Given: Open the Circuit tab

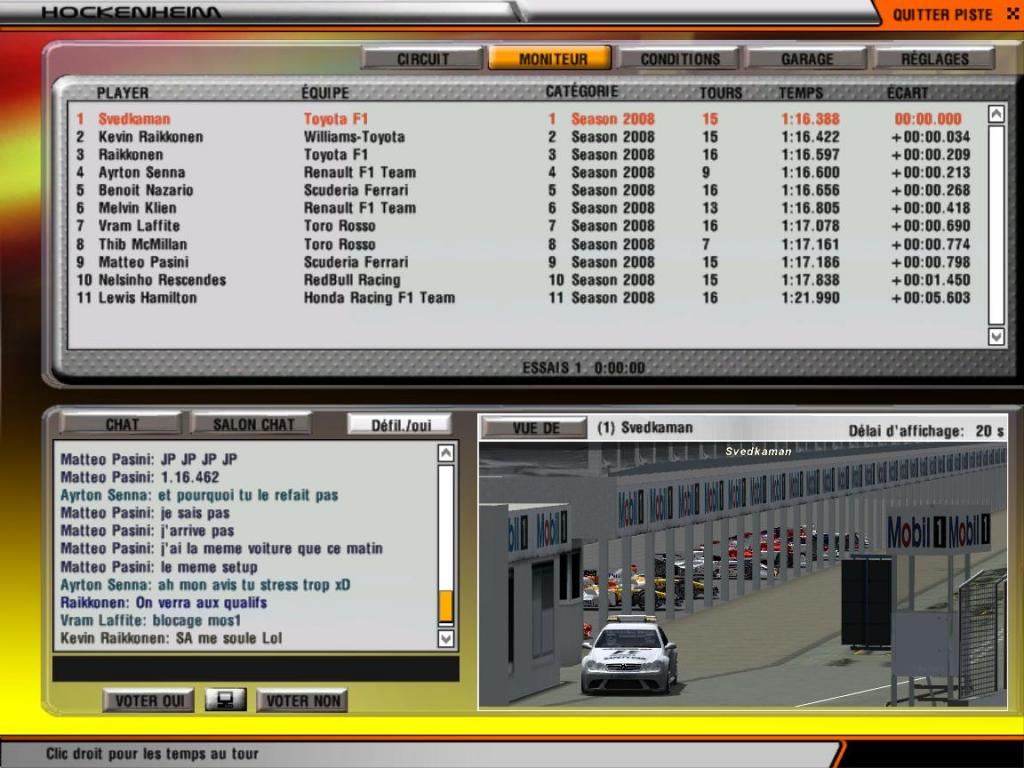Looking at the screenshot, I should (x=423, y=59).
